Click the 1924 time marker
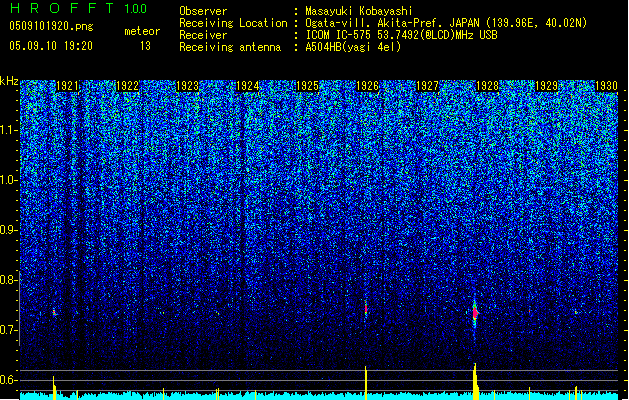 pyautogui.click(x=248, y=86)
